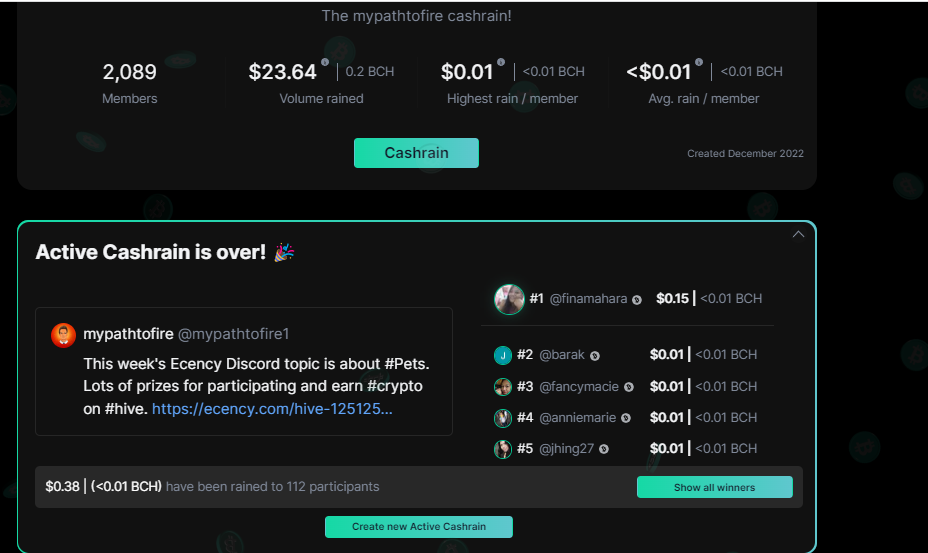Click the info icon beside Highest rain
The width and height of the screenshot is (928, 553).
click(501, 62)
